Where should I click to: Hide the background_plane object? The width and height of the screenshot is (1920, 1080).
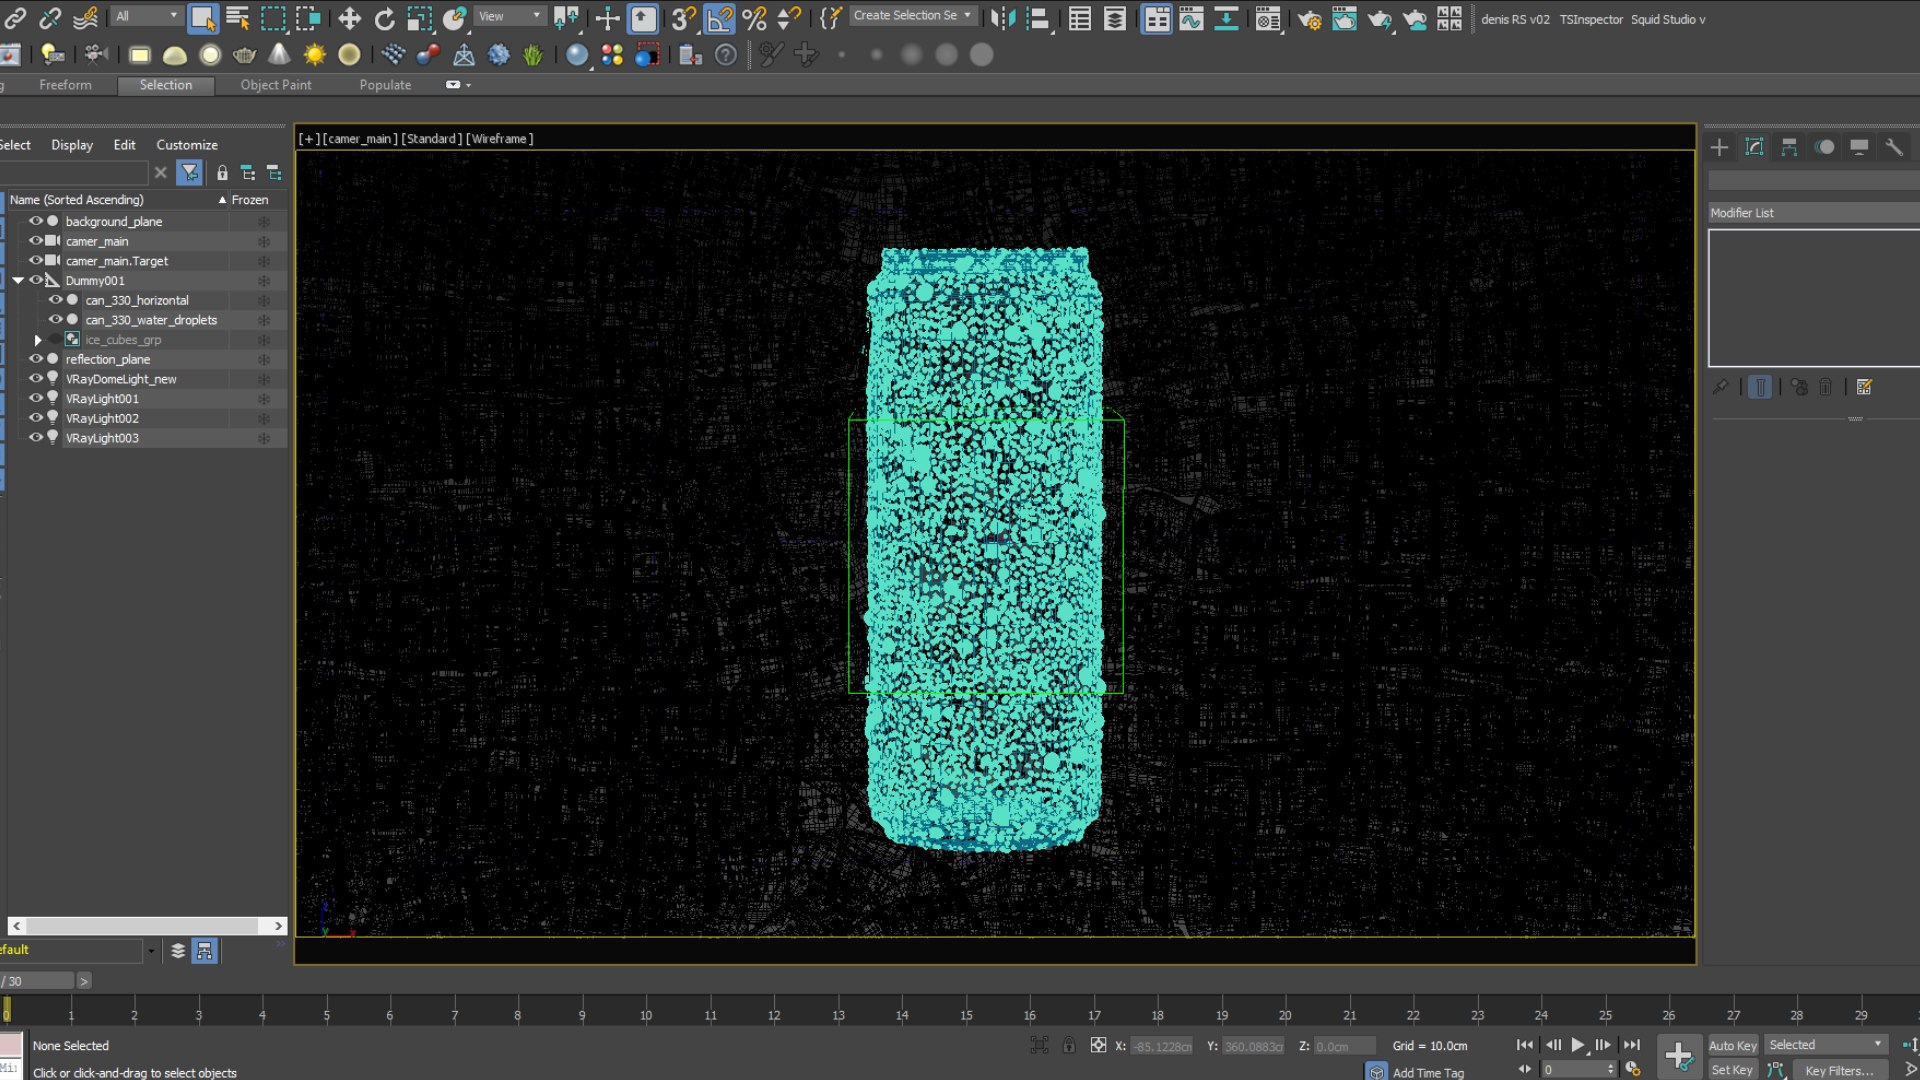coord(36,221)
